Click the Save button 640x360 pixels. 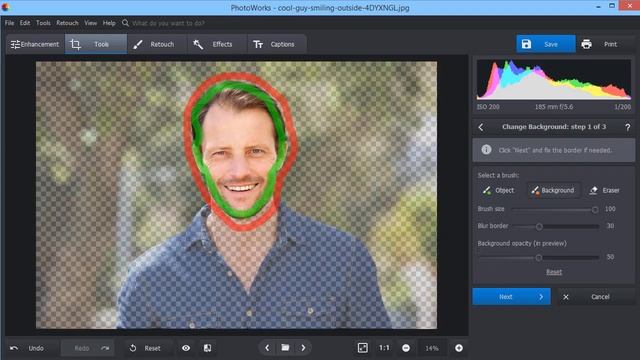click(546, 44)
